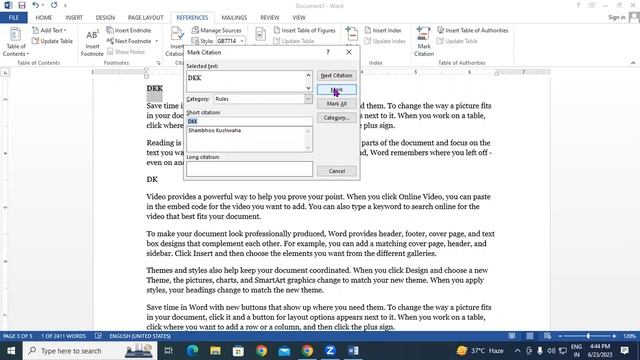Click Next Citation button in dialog

(336, 76)
